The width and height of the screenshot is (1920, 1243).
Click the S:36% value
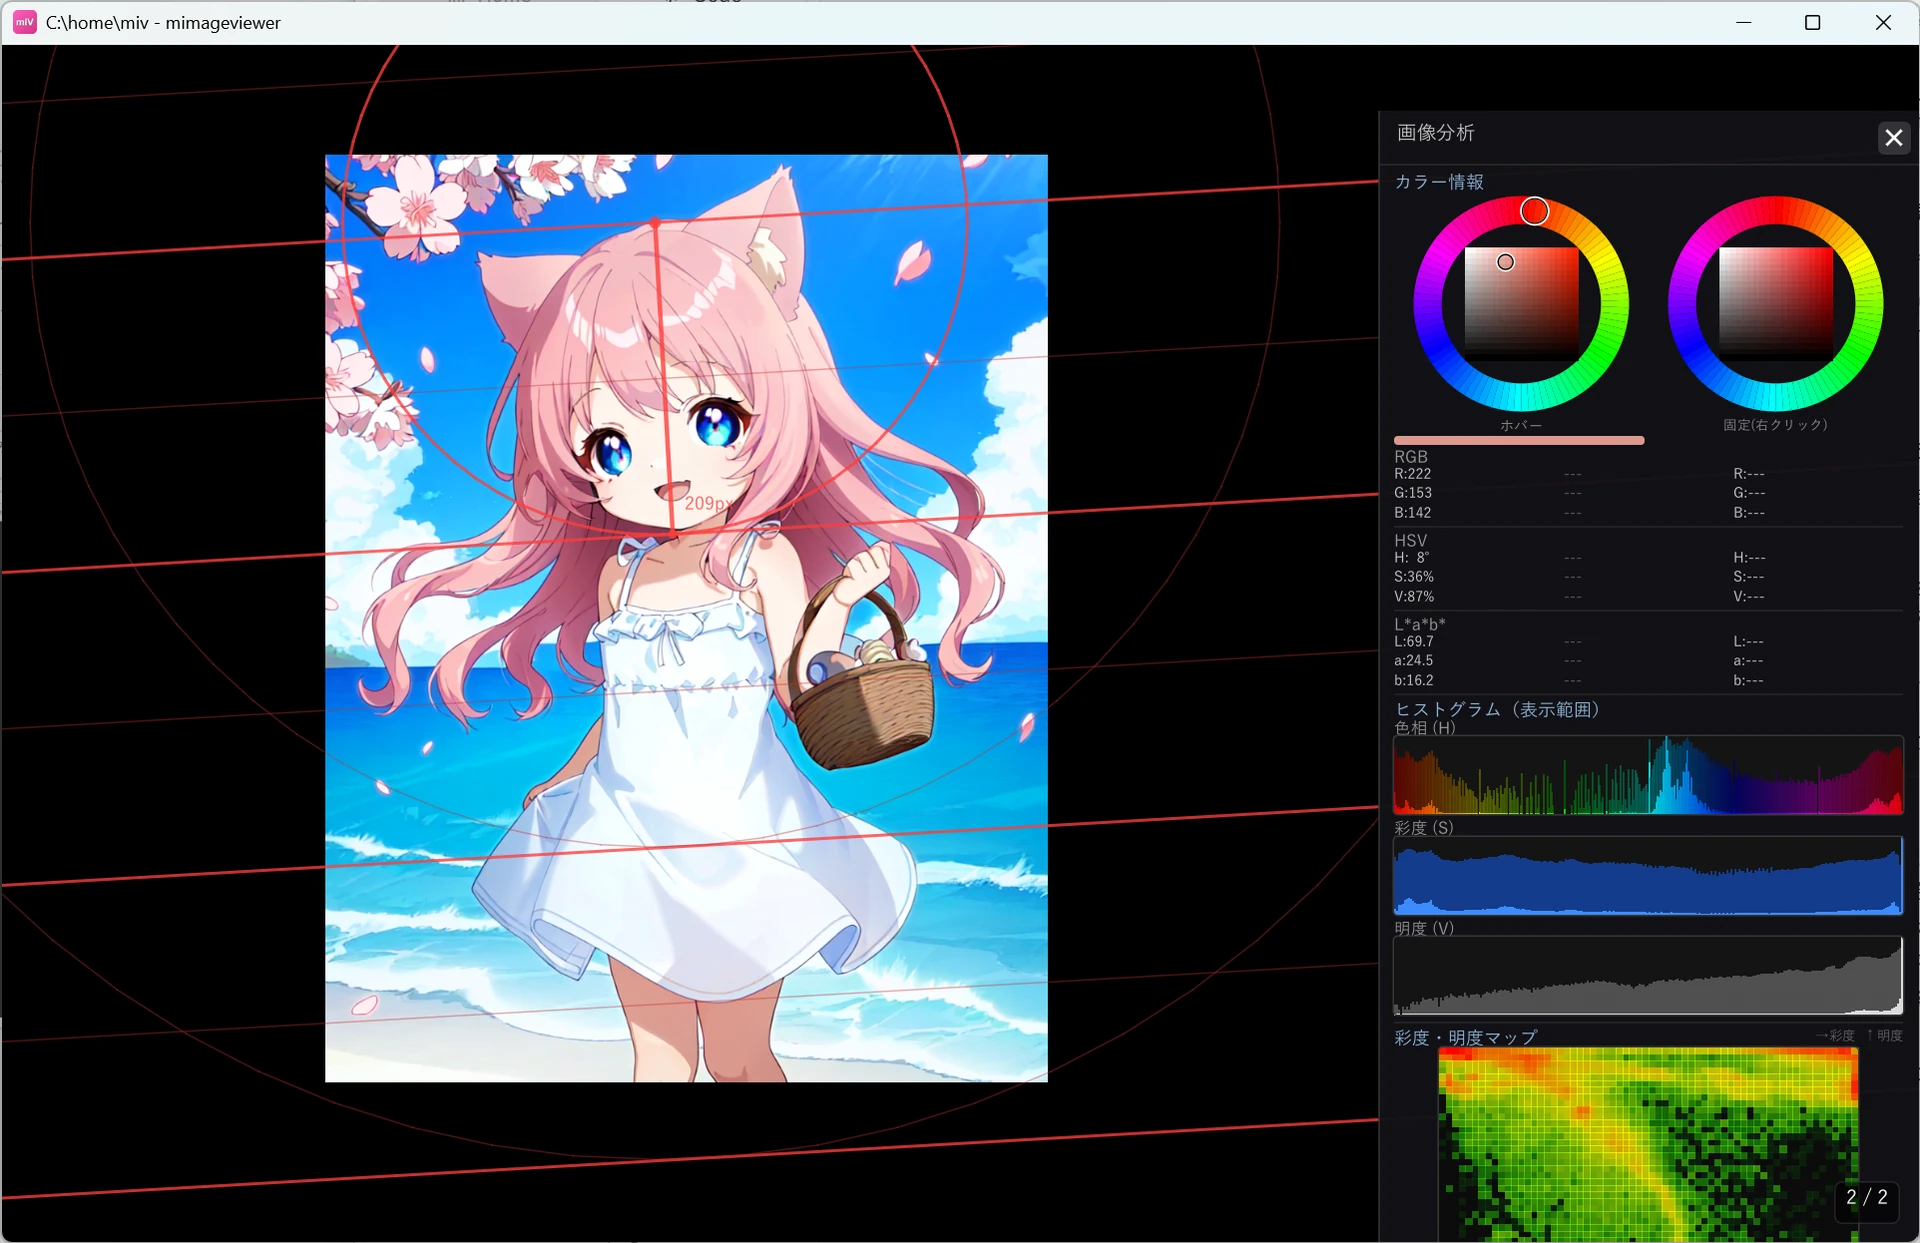[x=1414, y=577]
